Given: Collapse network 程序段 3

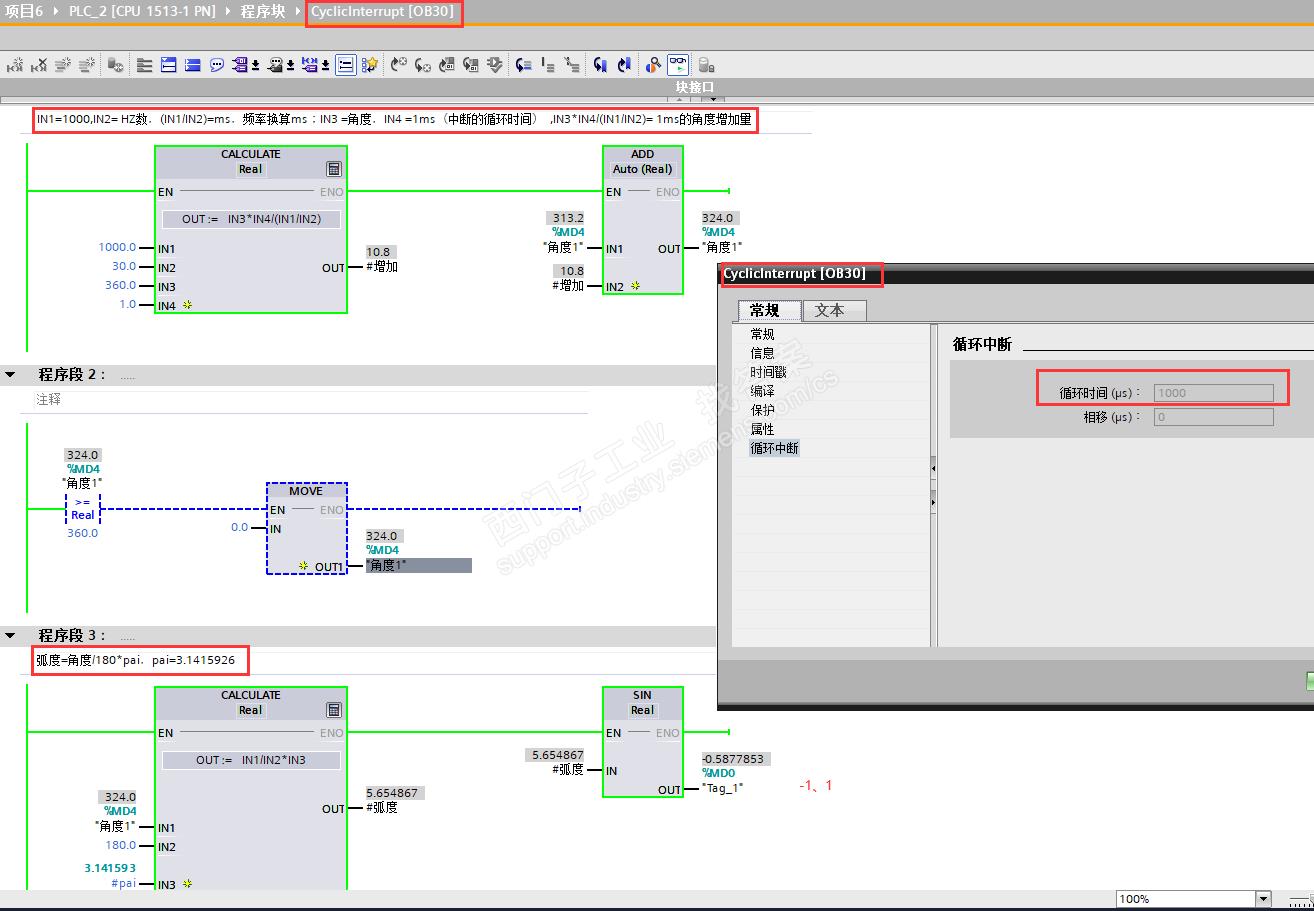Looking at the screenshot, I should tap(11, 635).
